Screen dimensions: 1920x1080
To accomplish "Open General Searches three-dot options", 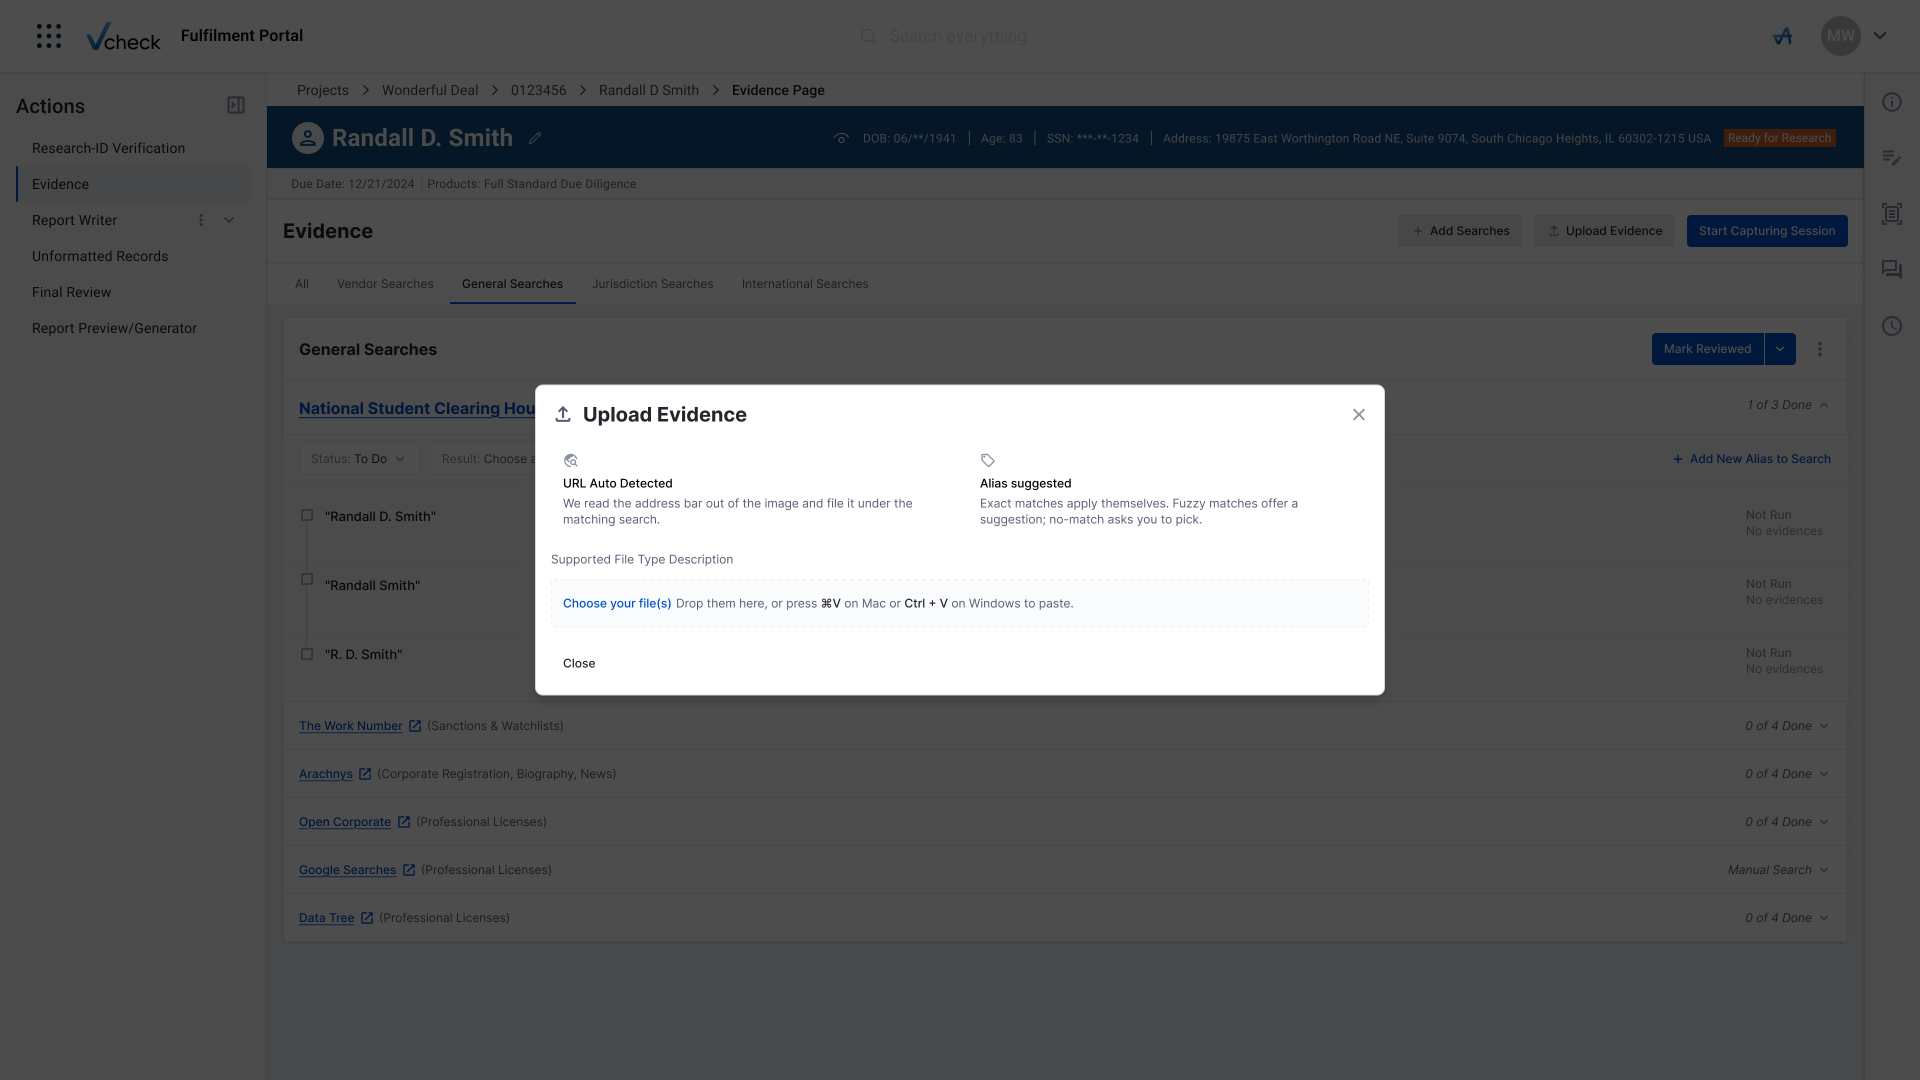I will pos(1820,349).
